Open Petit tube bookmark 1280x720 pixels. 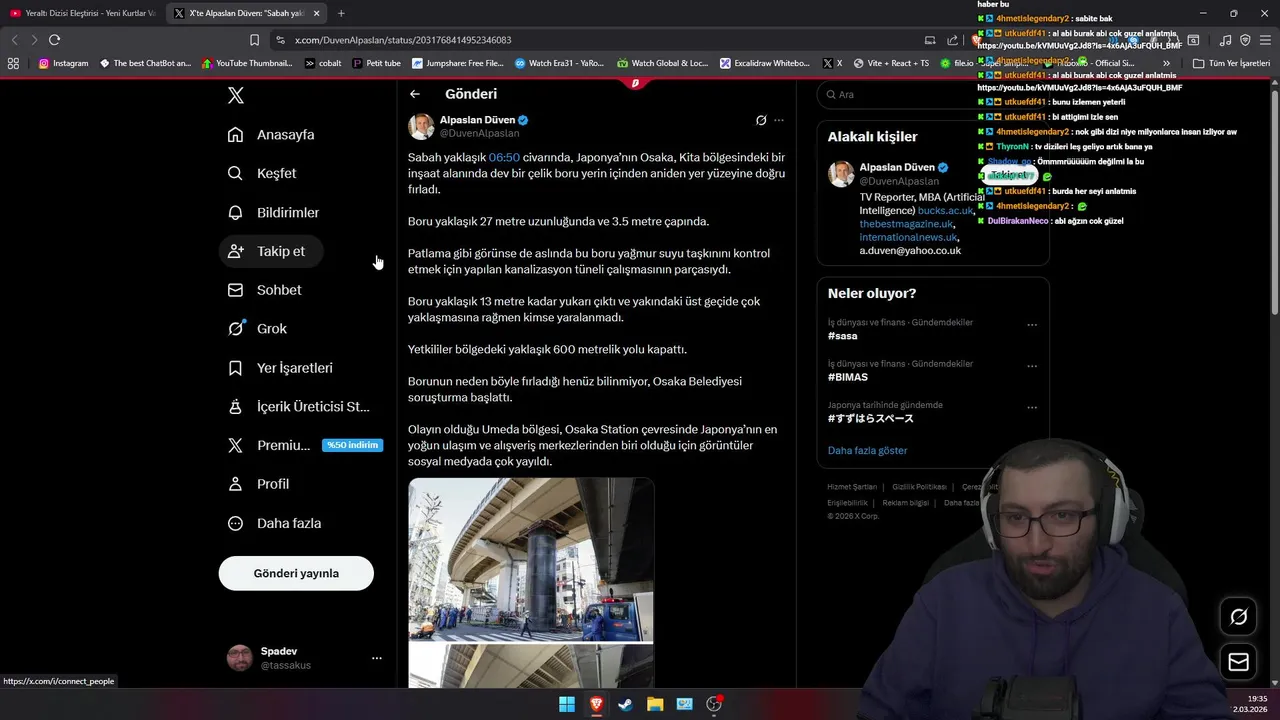coord(376,63)
